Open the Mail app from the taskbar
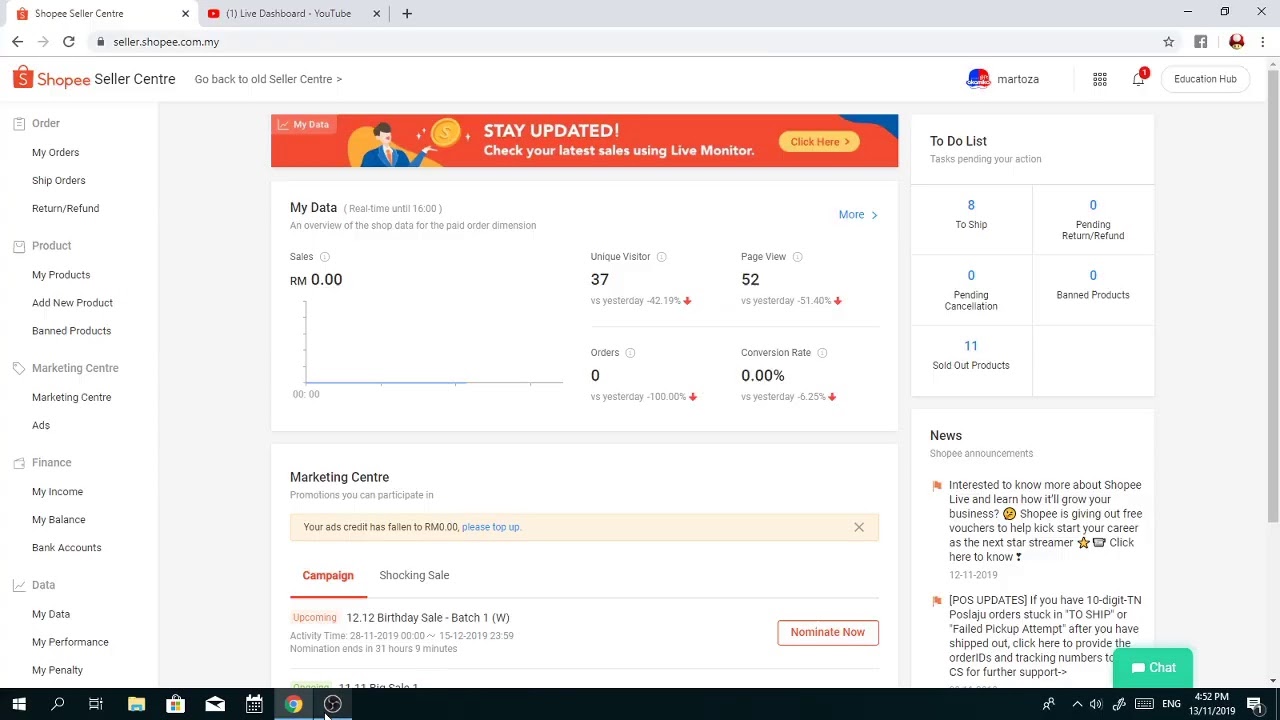The image size is (1280, 720). [x=215, y=704]
